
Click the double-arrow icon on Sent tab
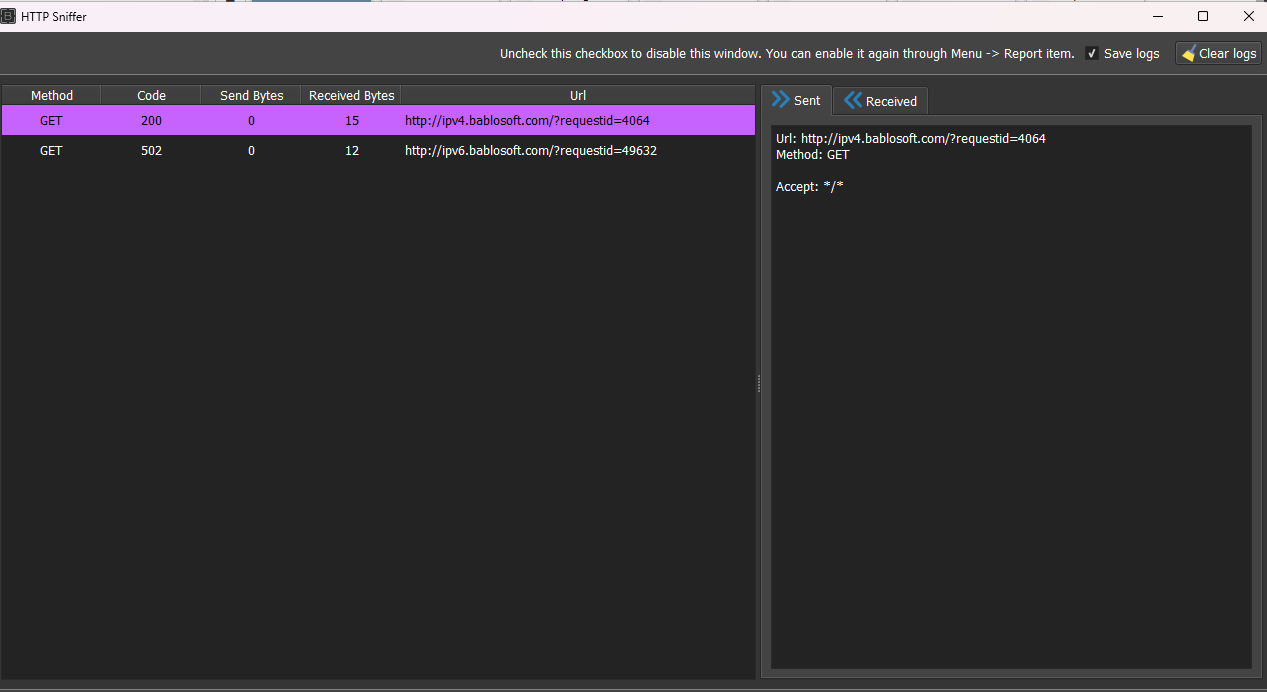779,100
